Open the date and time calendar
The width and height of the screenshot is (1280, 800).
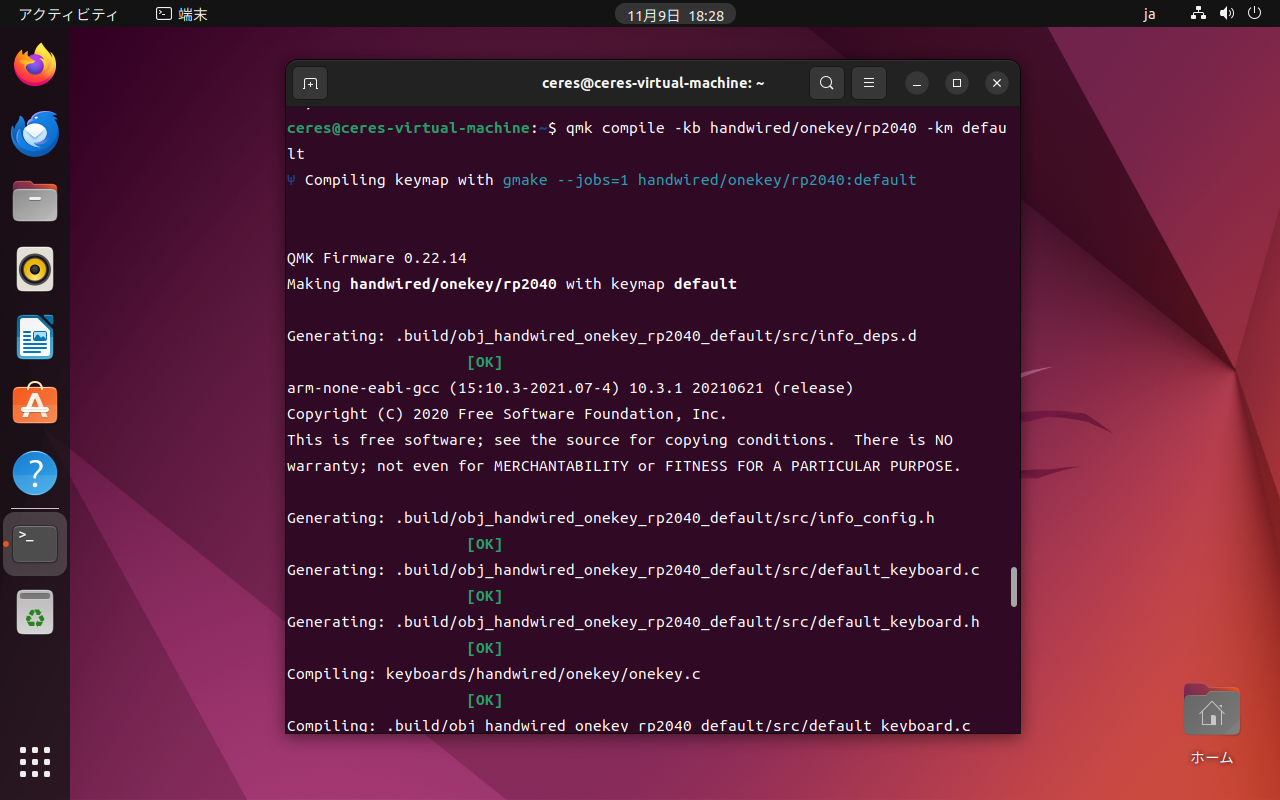675,15
